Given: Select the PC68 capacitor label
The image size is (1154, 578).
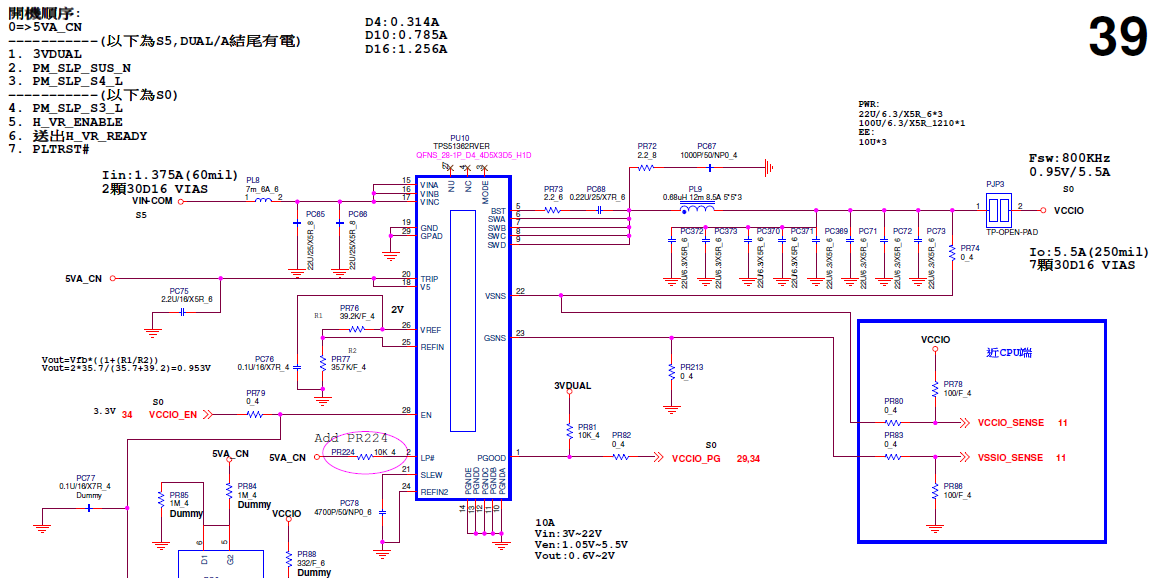Looking at the screenshot, I should 596,188.
